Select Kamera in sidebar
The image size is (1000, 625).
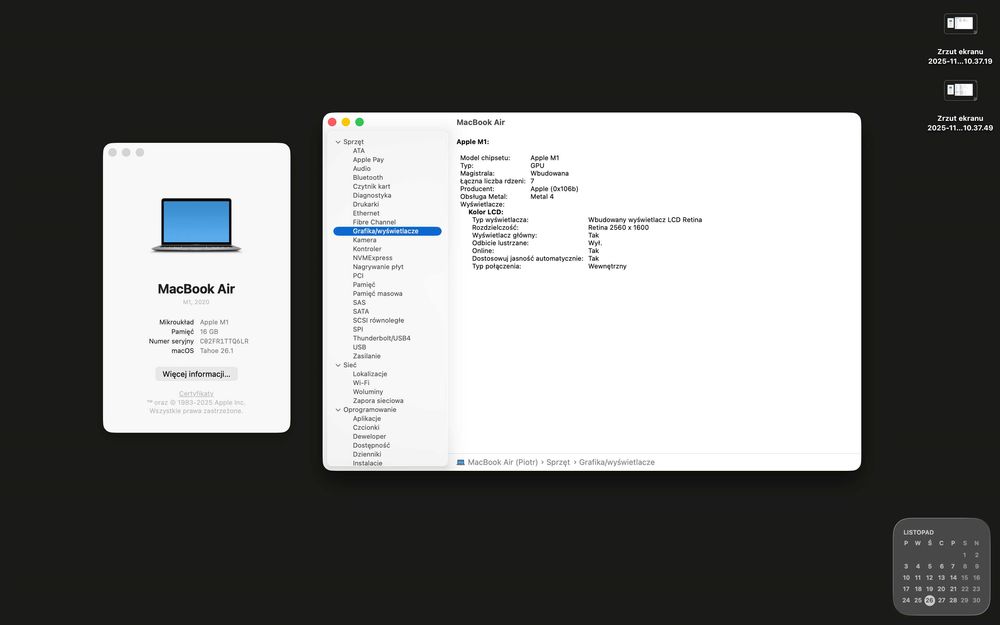[x=364, y=240]
